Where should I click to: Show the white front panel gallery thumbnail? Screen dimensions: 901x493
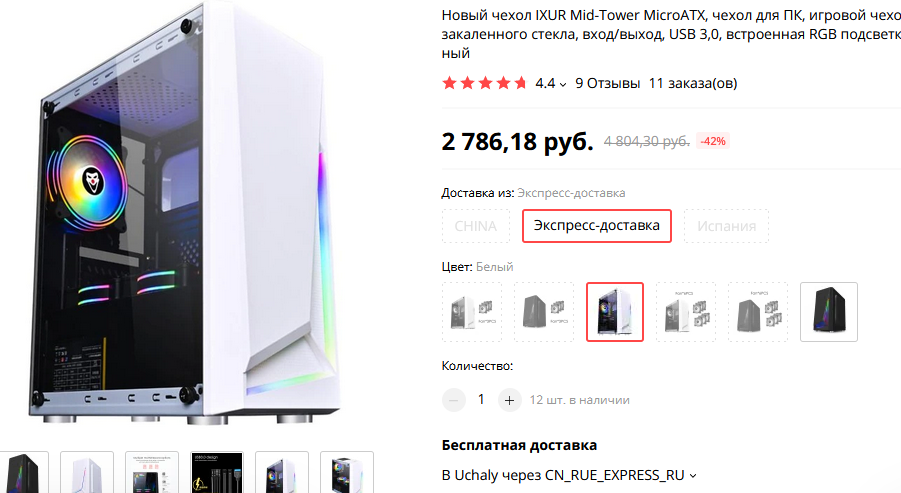pyautogui.click(x=87, y=472)
